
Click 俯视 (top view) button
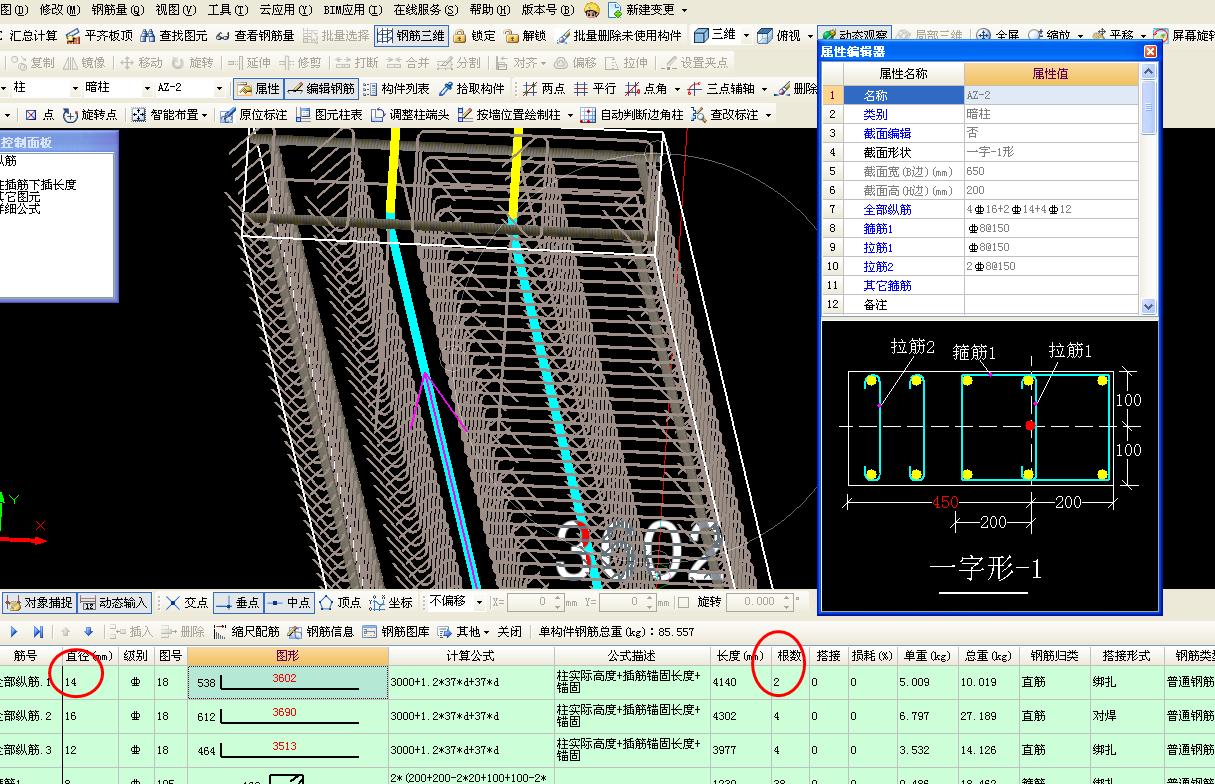780,35
